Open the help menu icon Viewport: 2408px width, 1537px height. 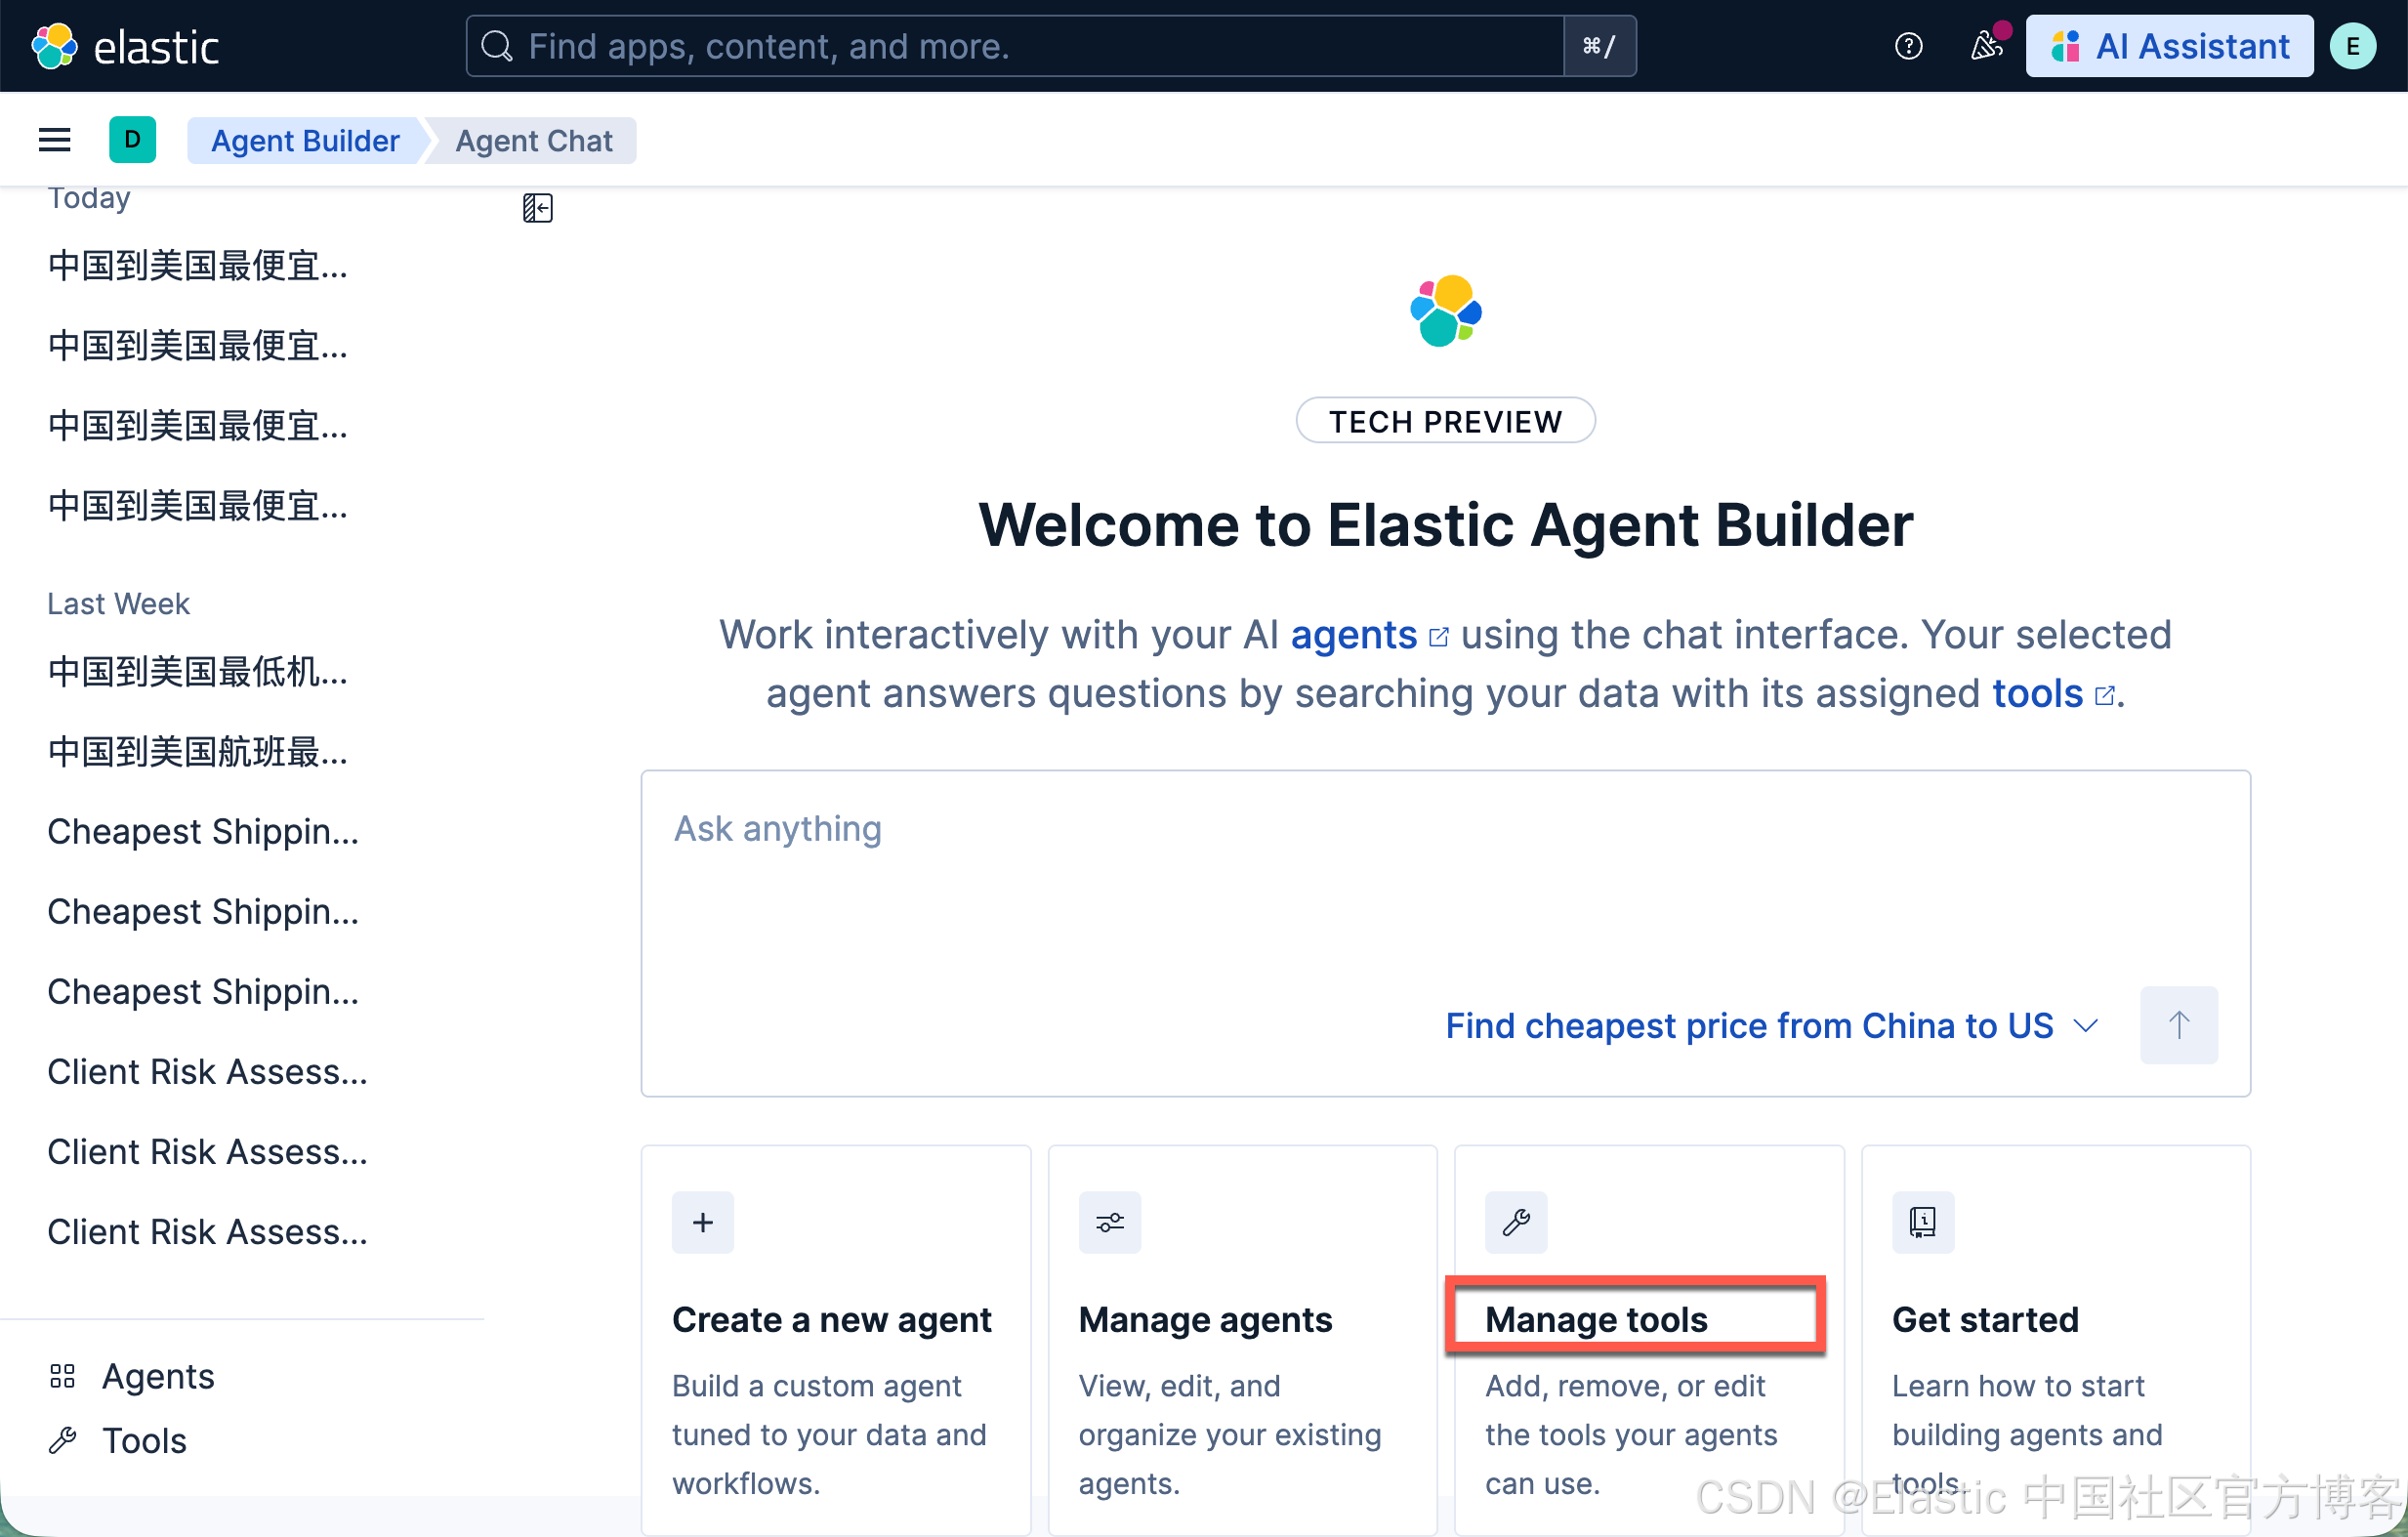1908,46
